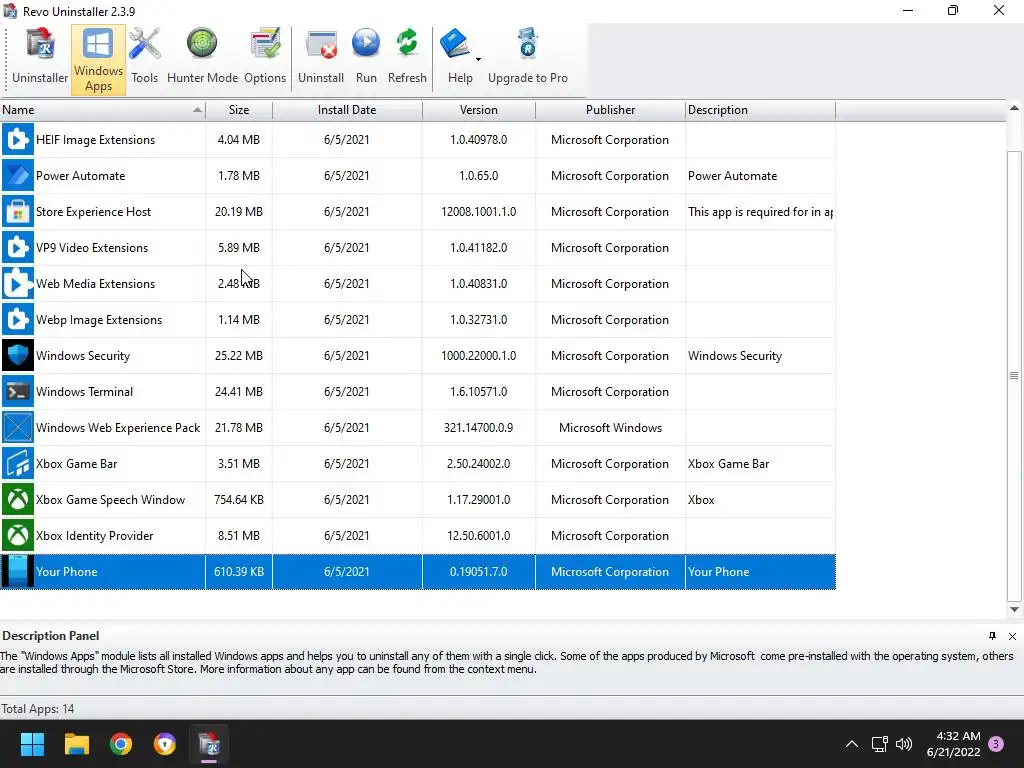The height and width of the screenshot is (768, 1024).
Task: Select Xbox Game Speech Window icon
Action: click(18, 499)
